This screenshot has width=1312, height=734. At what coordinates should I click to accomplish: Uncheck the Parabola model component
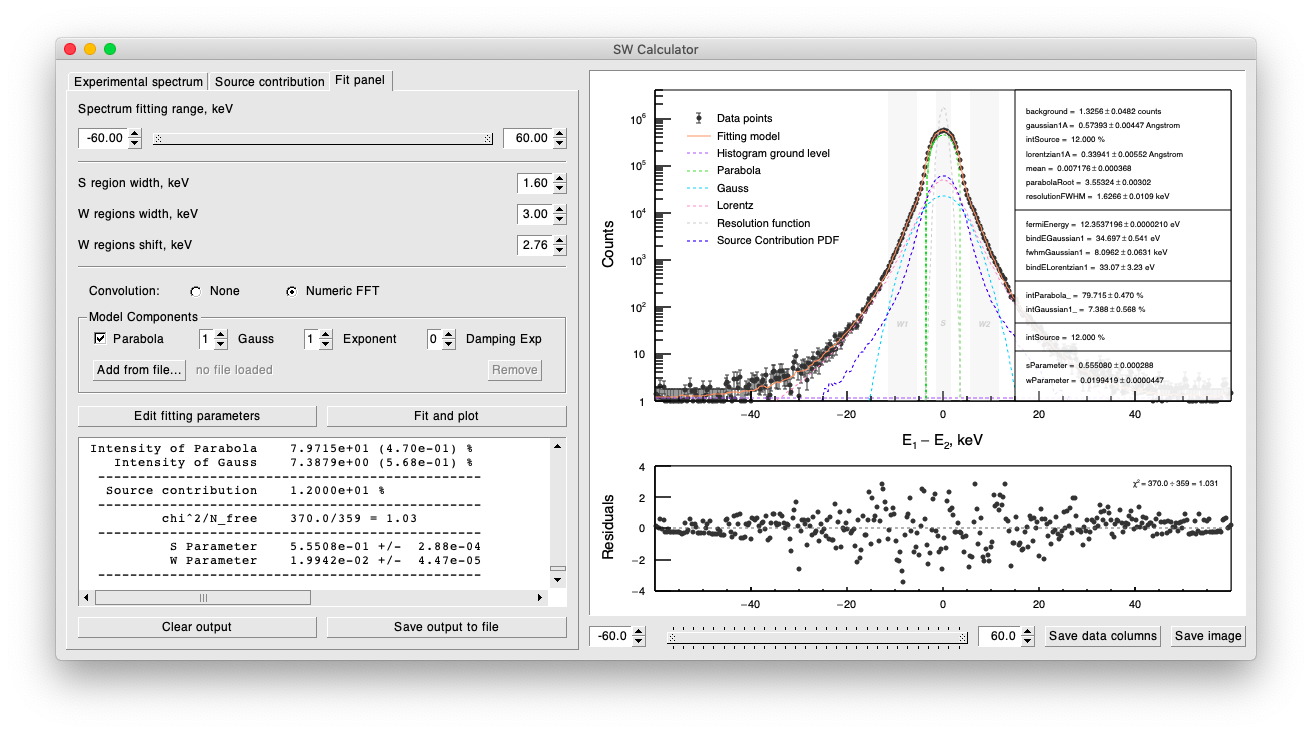tap(100, 339)
